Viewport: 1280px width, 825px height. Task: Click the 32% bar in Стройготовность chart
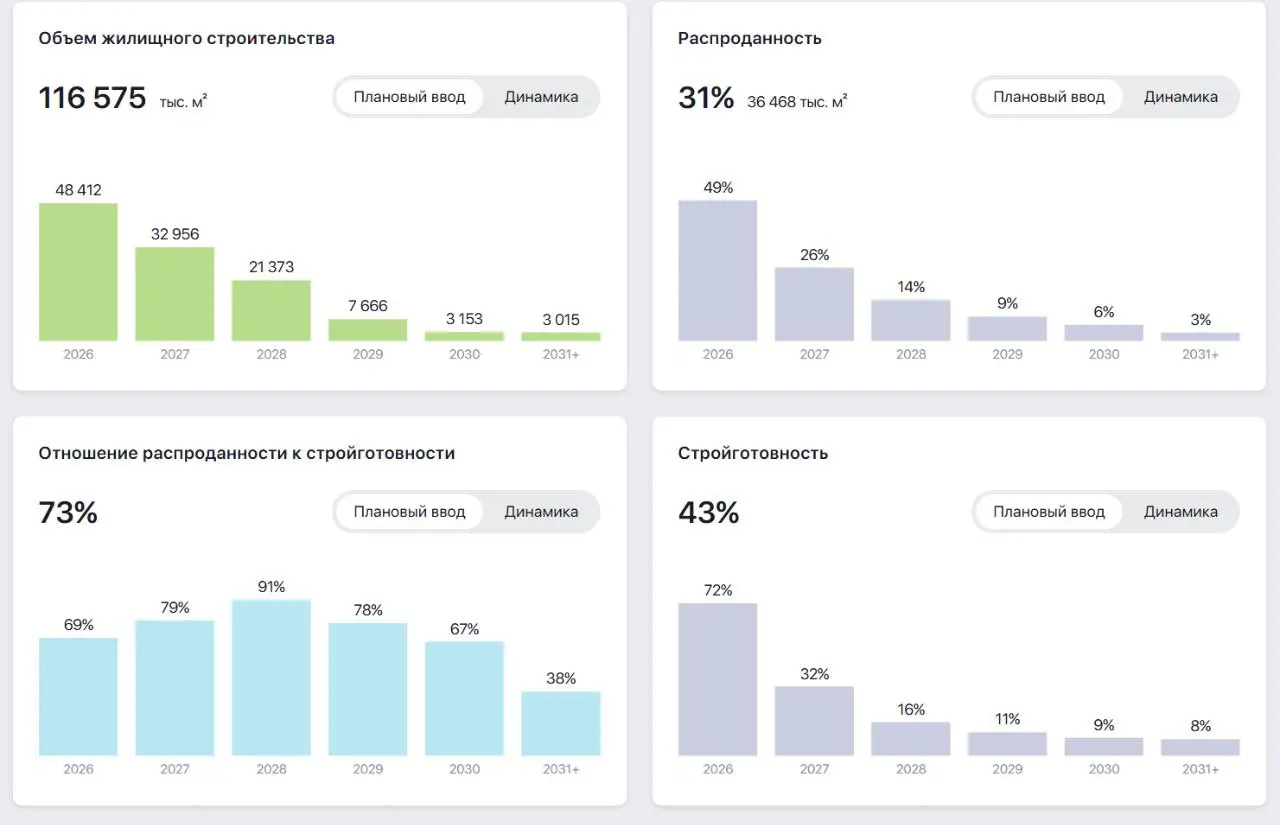click(814, 721)
